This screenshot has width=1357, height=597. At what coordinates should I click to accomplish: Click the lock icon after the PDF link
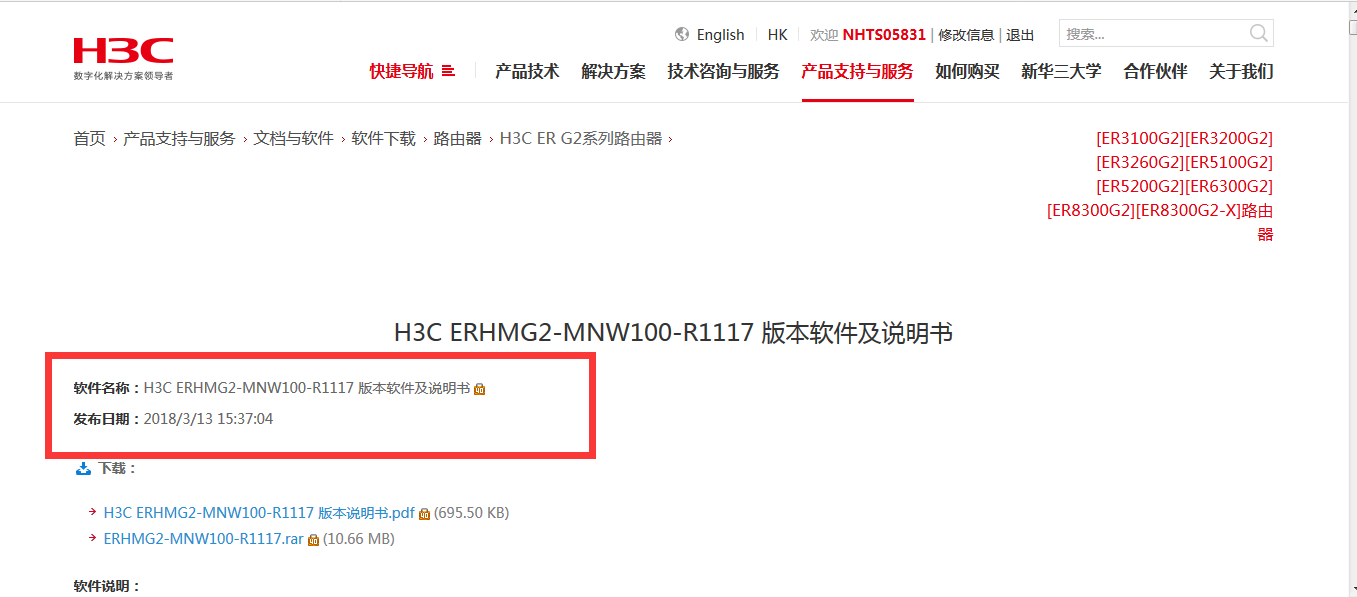click(424, 514)
